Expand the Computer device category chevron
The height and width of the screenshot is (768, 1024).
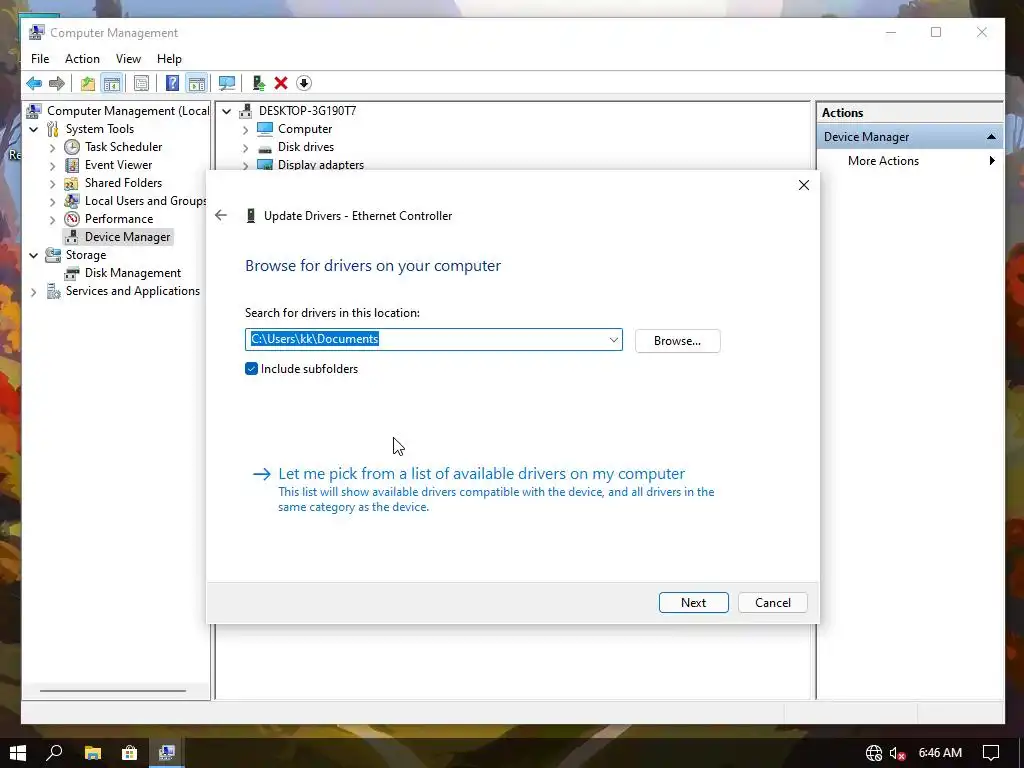tap(246, 130)
